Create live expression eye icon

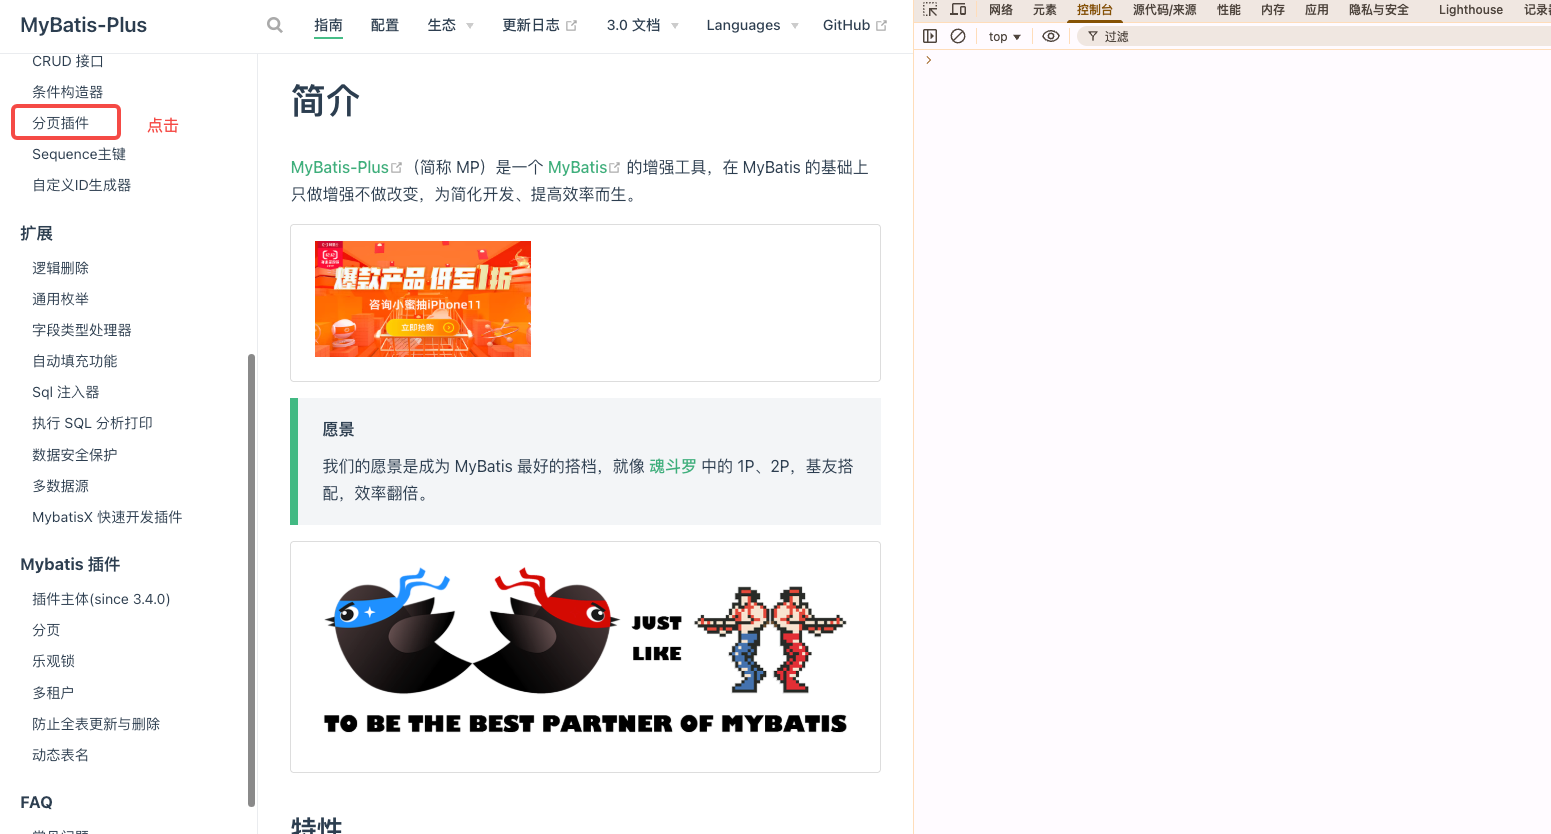pyautogui.click(x=1051, y=36)
